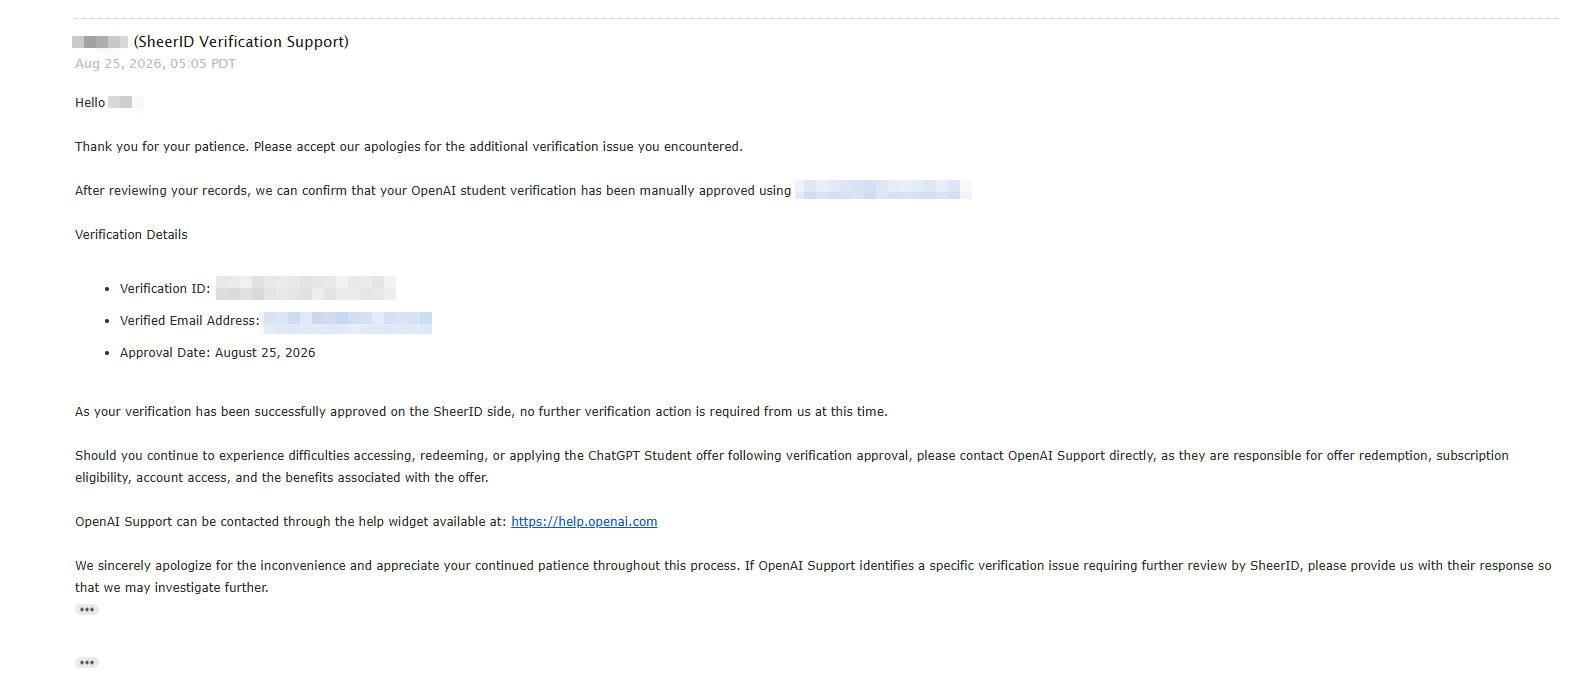Click the blurred Verified Email Address value
Screen dimensions: 1578x679
click(348, 321)
